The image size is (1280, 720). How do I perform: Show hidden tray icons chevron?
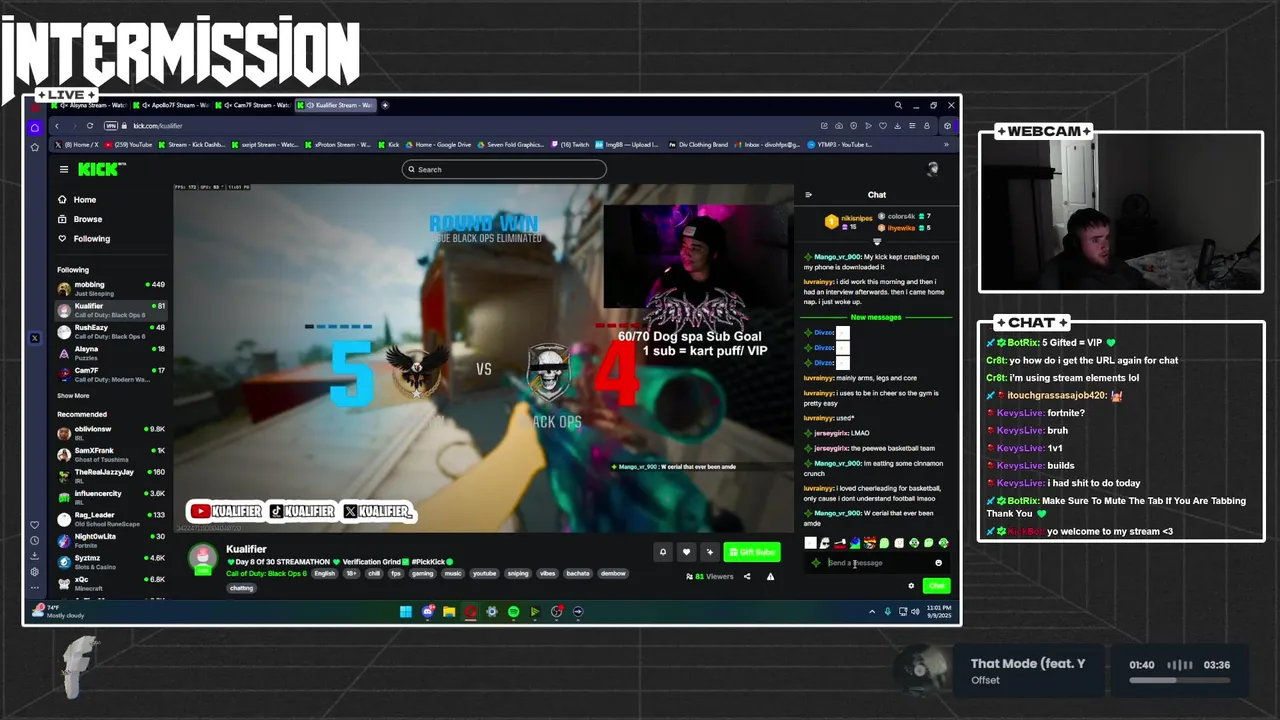point(871,611)
